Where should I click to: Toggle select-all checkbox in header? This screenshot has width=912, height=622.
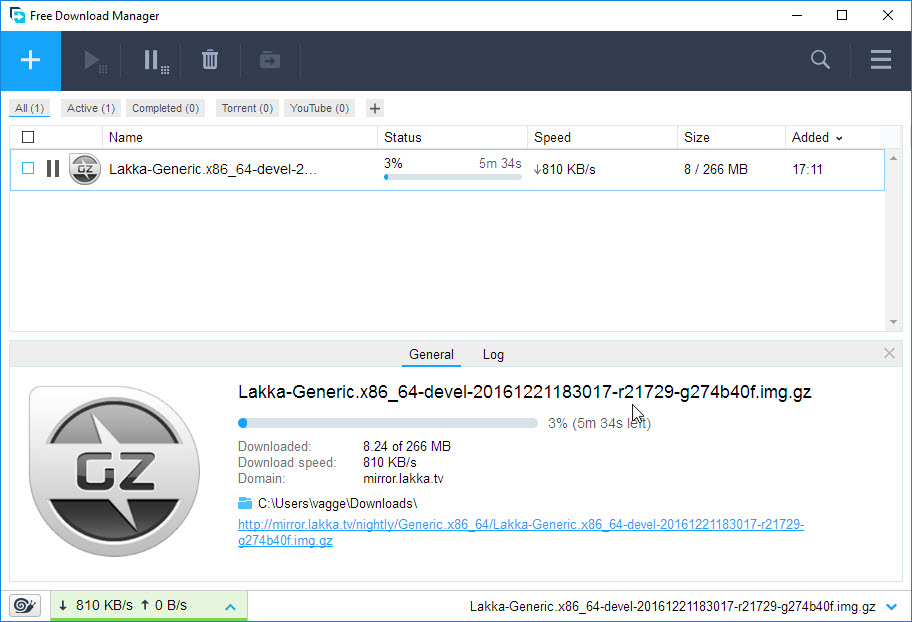click(x=28, y=137)
